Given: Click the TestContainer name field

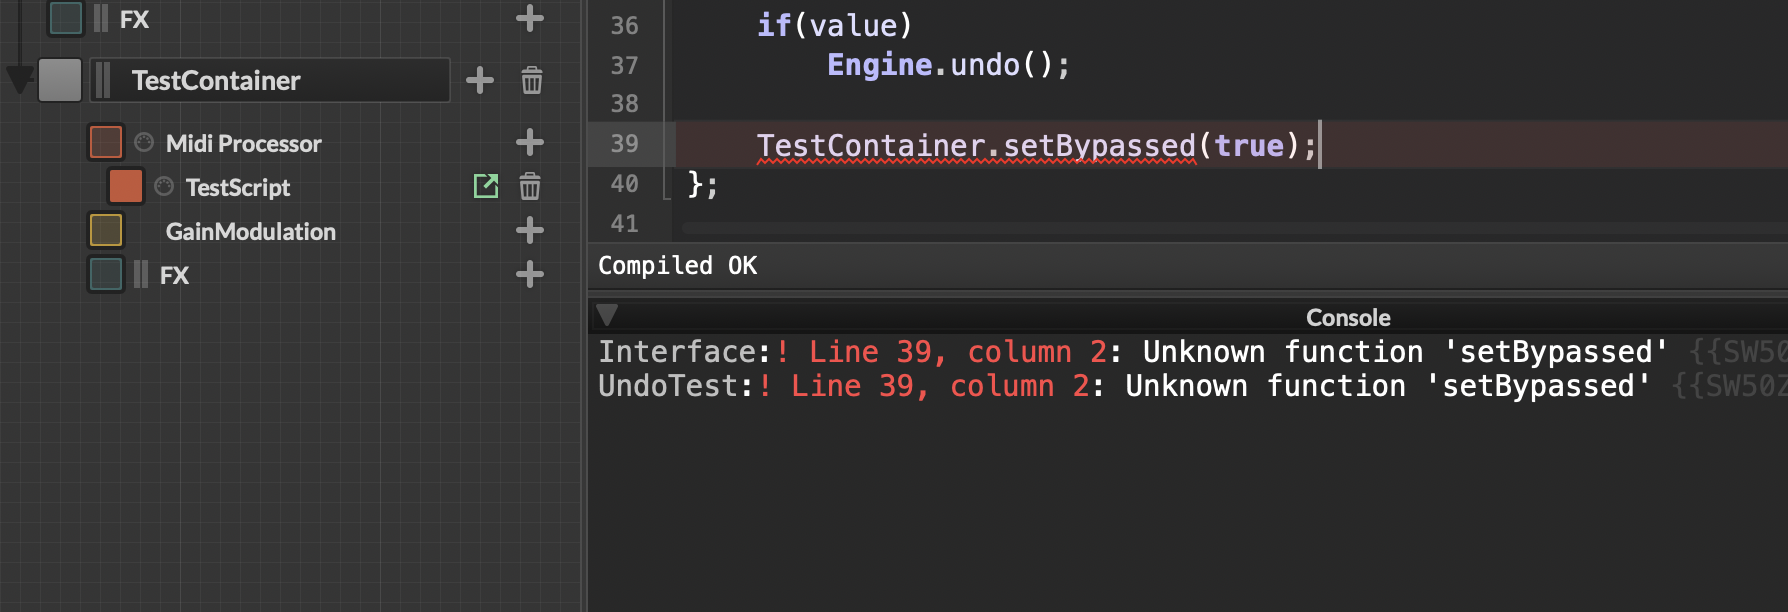Looking at the screenshot, I should pyautogui.click(x=270, y=80).
